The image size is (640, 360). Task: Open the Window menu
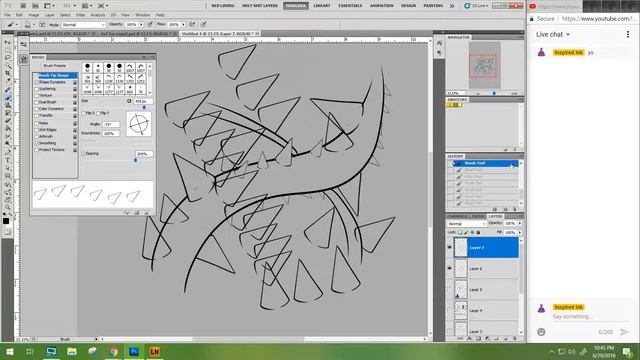pyautogui.click(x=142, y=15)
